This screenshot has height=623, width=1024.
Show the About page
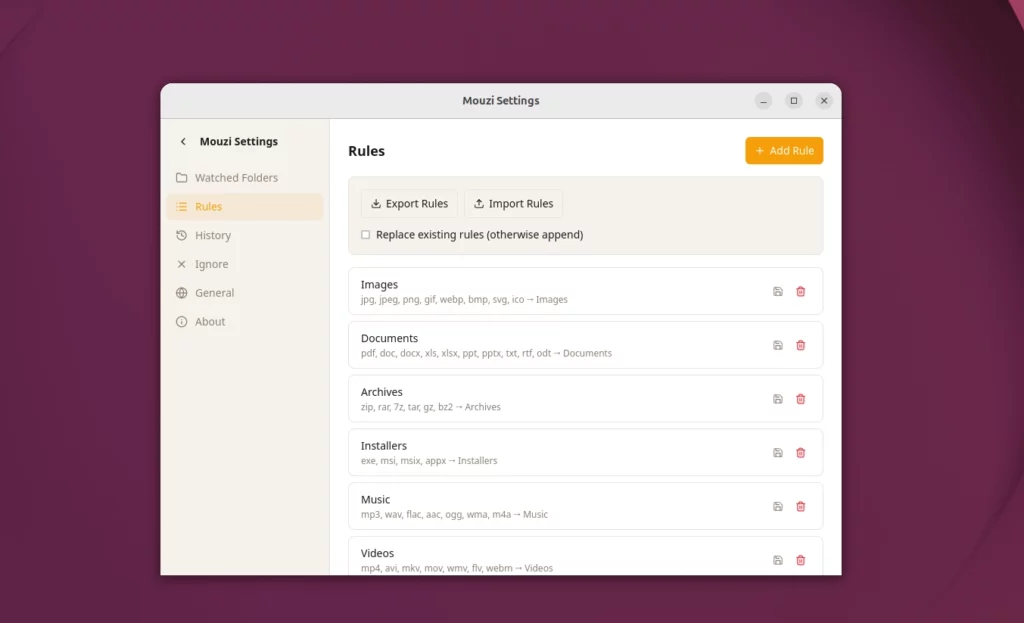[x=245, y=321]
